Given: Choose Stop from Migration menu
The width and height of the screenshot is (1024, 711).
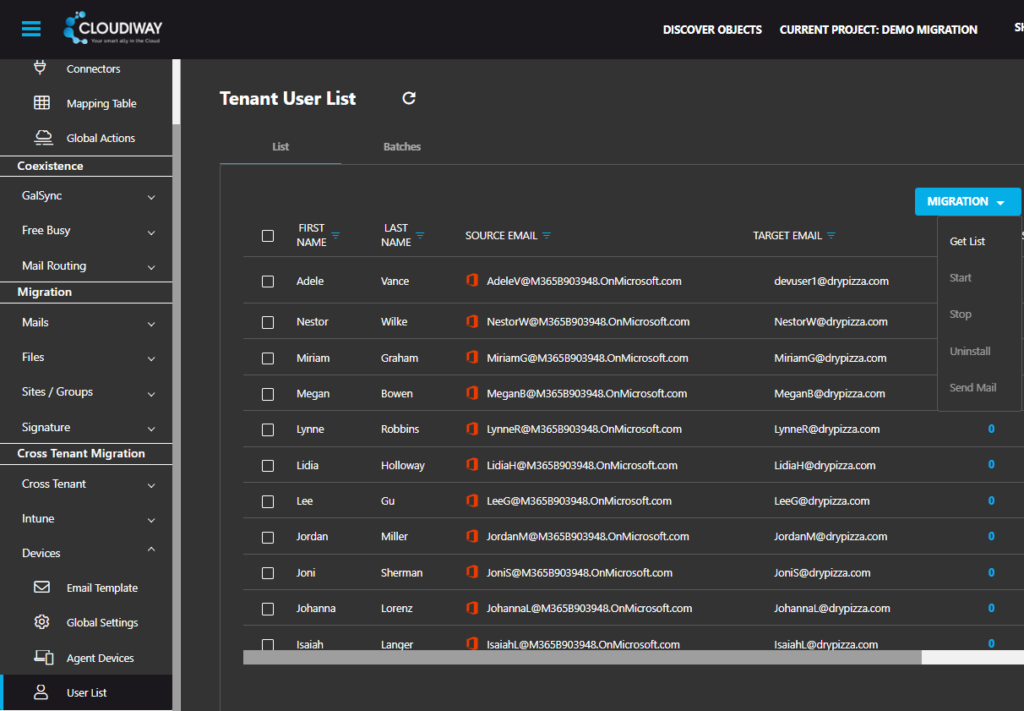Looking at the screenshot, I should click(x=960, y=314).
